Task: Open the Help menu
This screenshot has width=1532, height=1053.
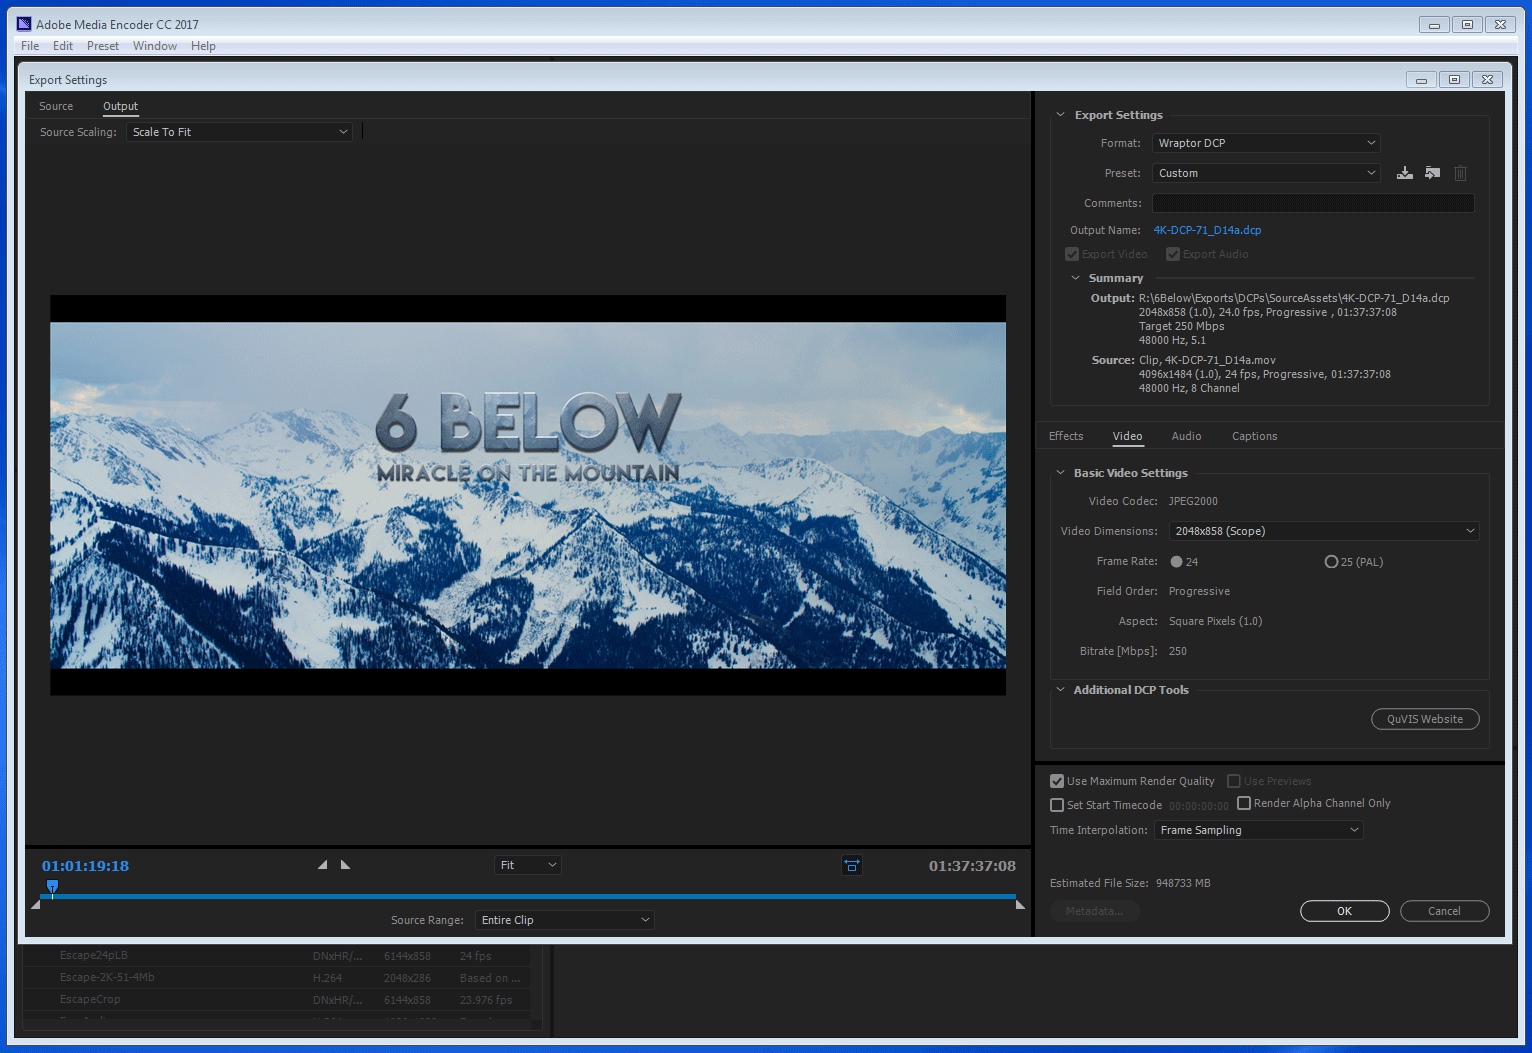Action: click(x=203, y=46)
